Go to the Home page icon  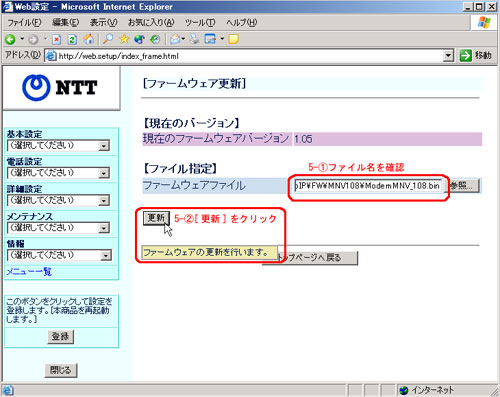(x=89, y=39)
